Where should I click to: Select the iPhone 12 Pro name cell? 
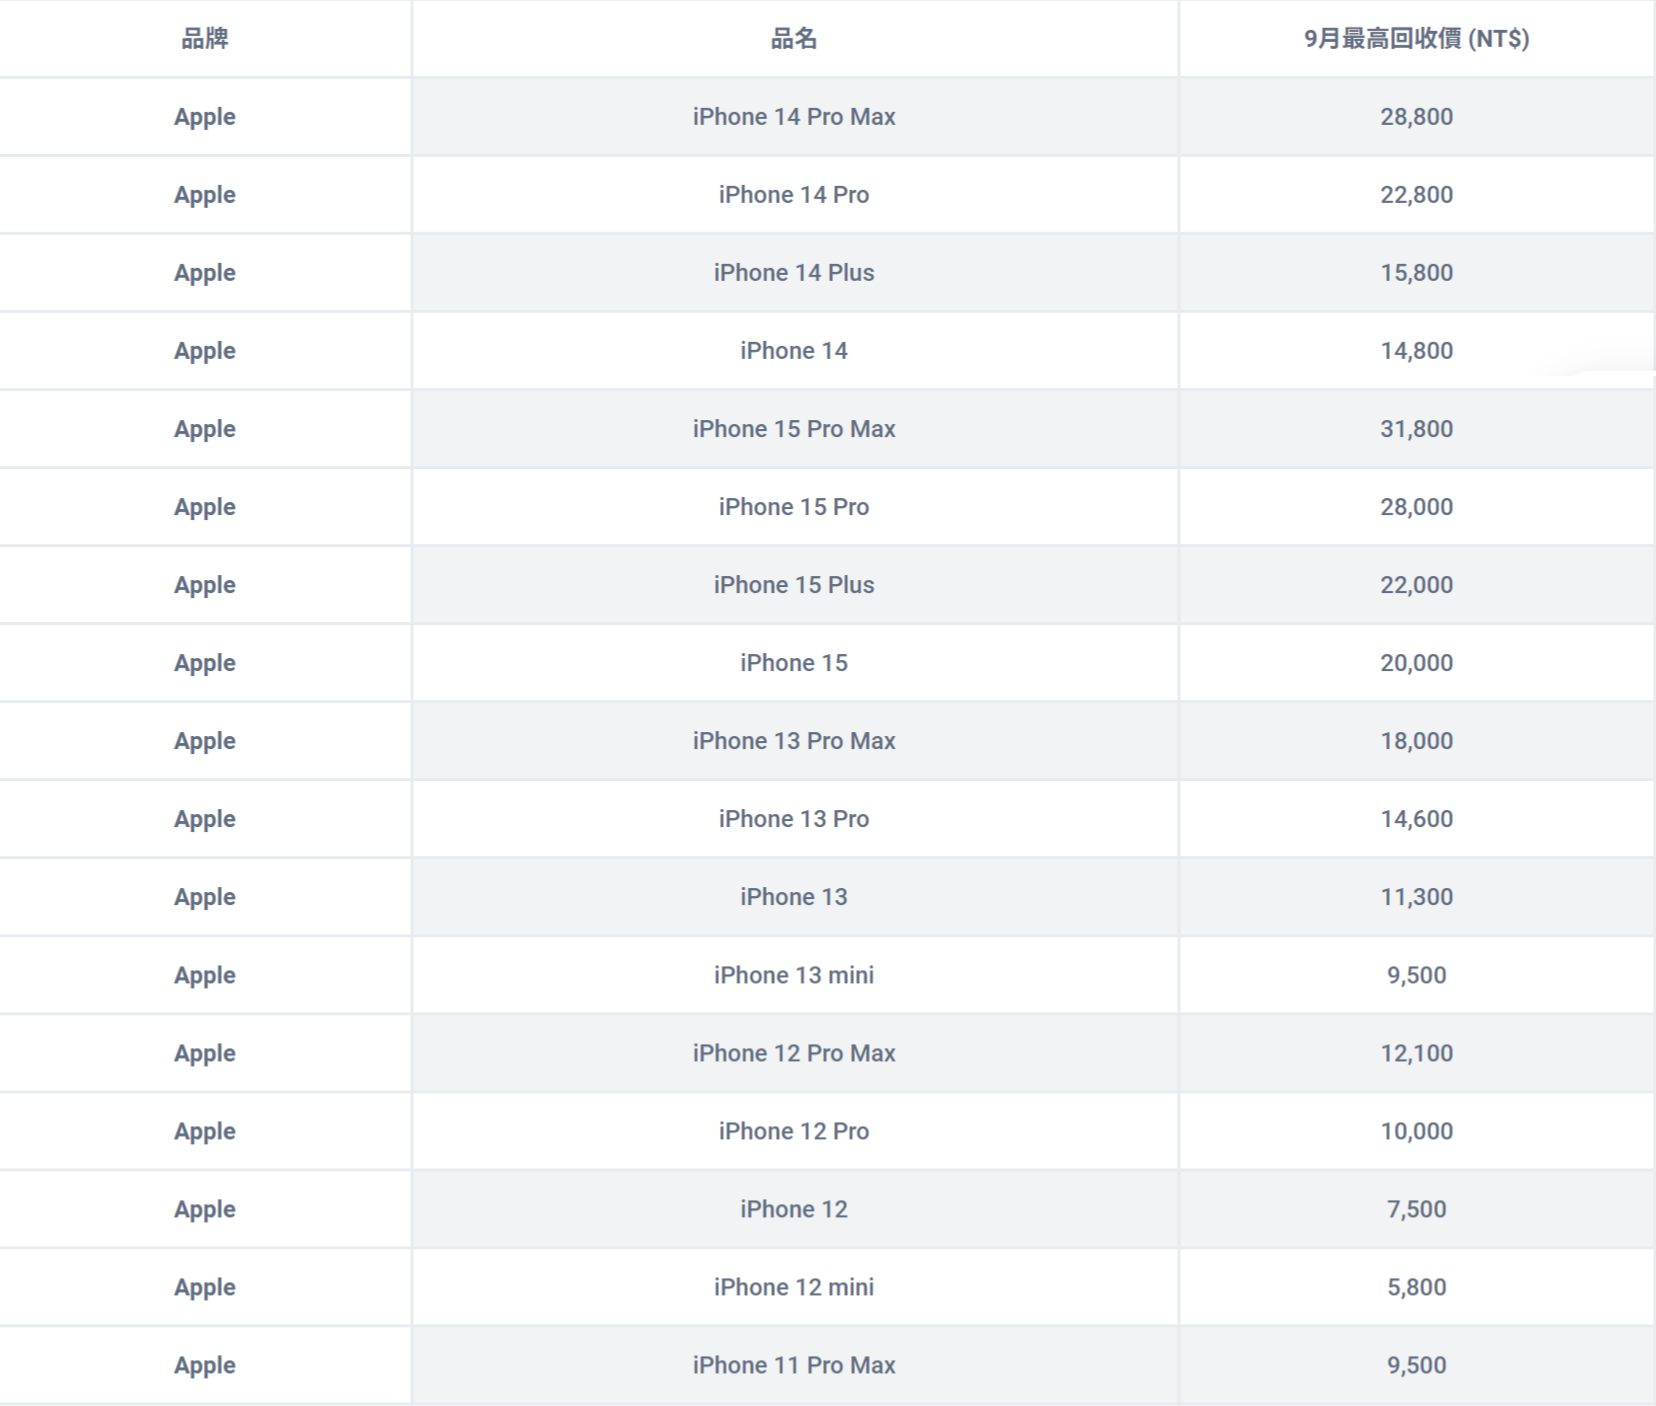794,1131
